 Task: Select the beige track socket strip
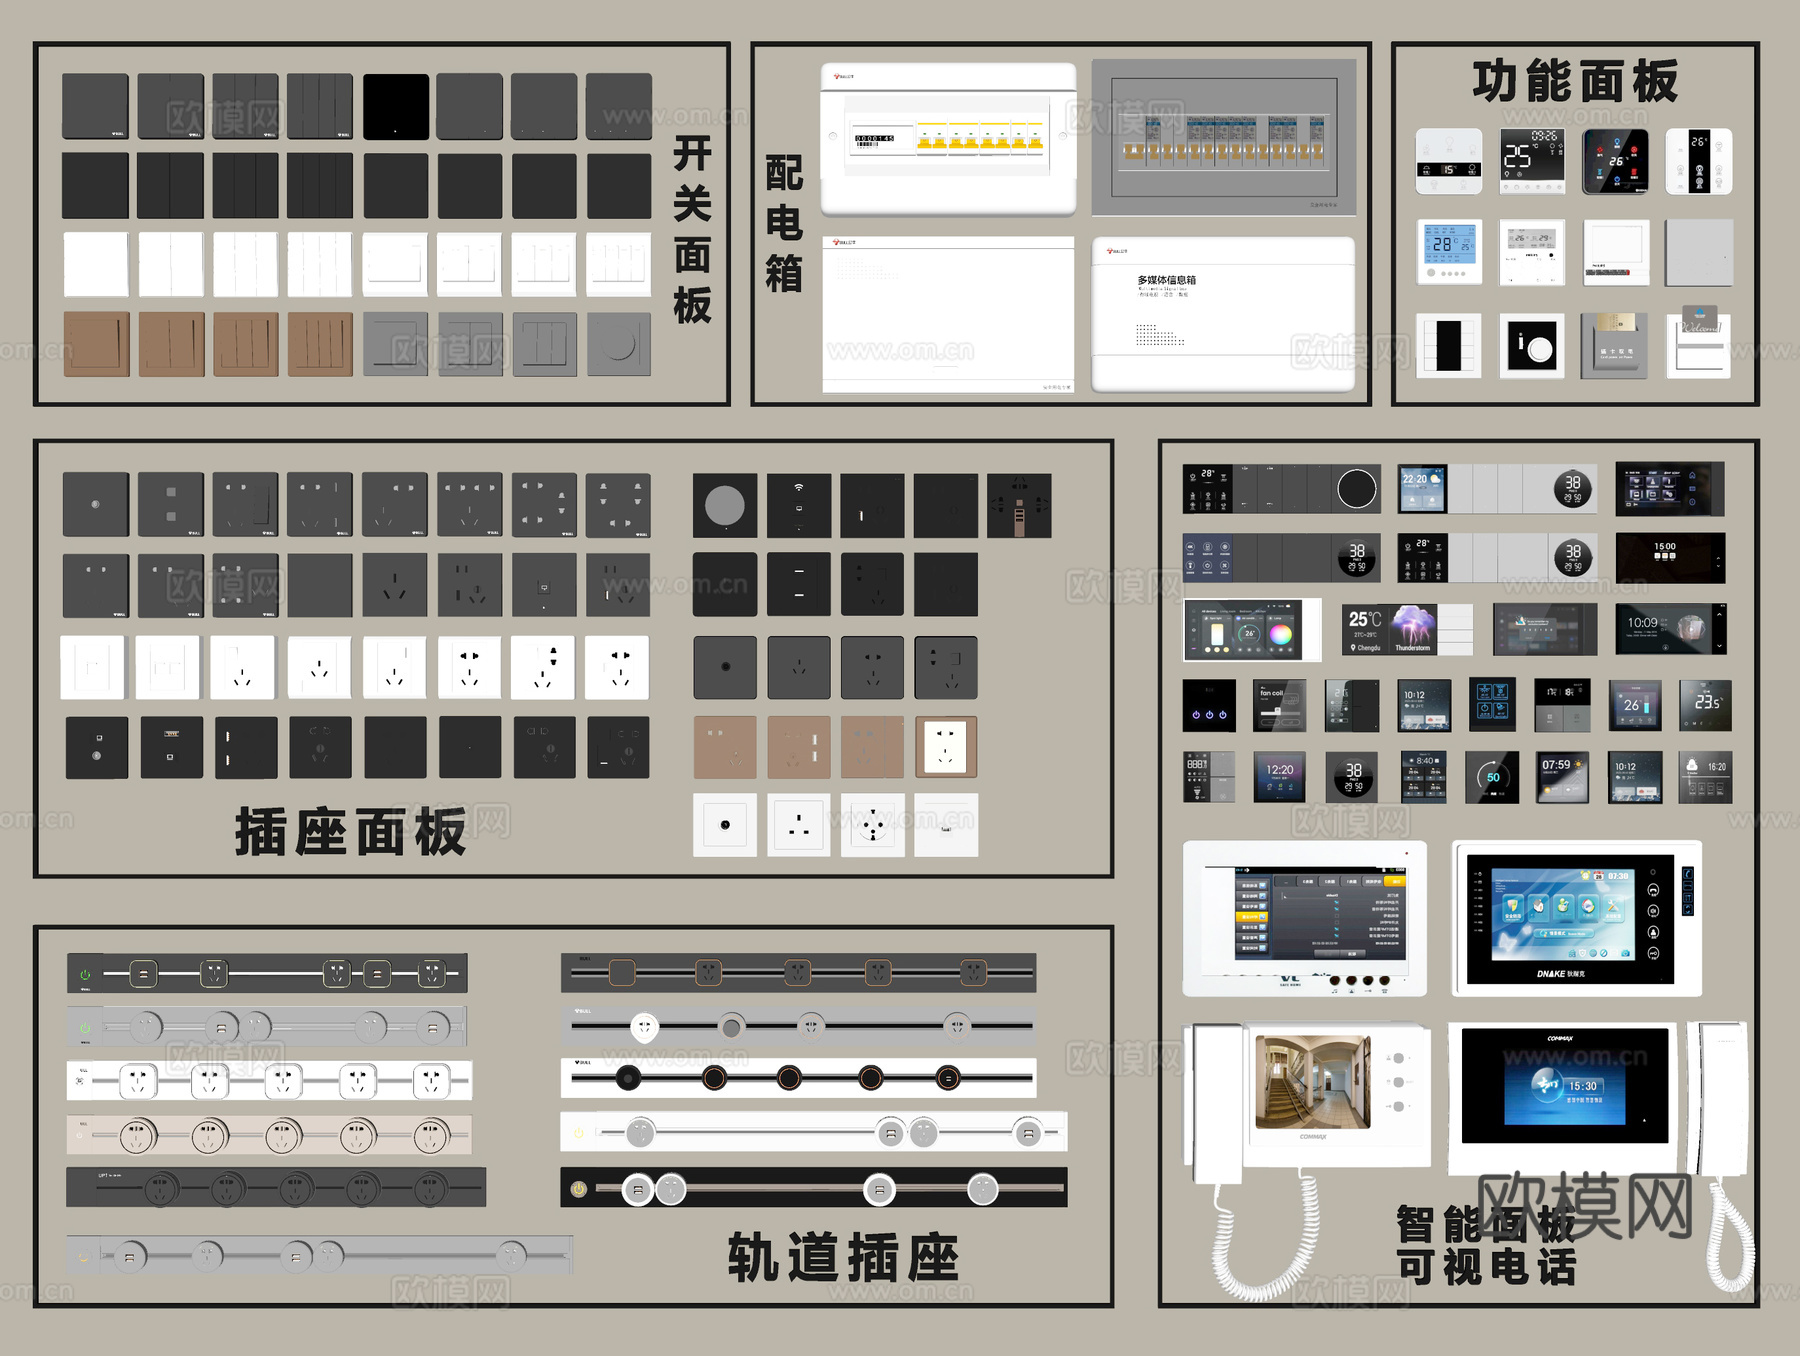click(269, 1135)
